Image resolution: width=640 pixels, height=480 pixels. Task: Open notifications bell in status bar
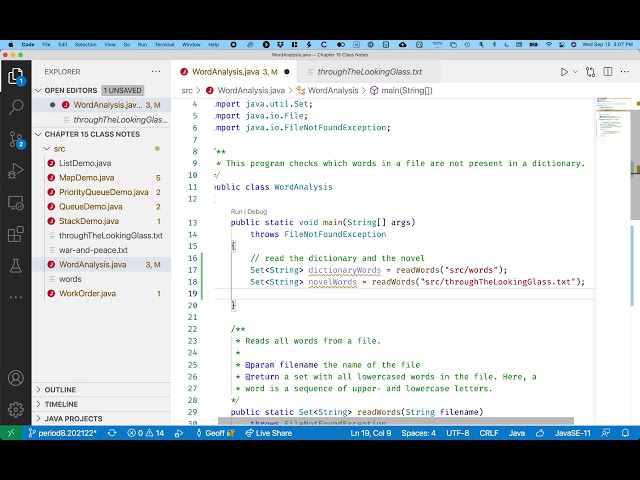(x=625, y=433)
